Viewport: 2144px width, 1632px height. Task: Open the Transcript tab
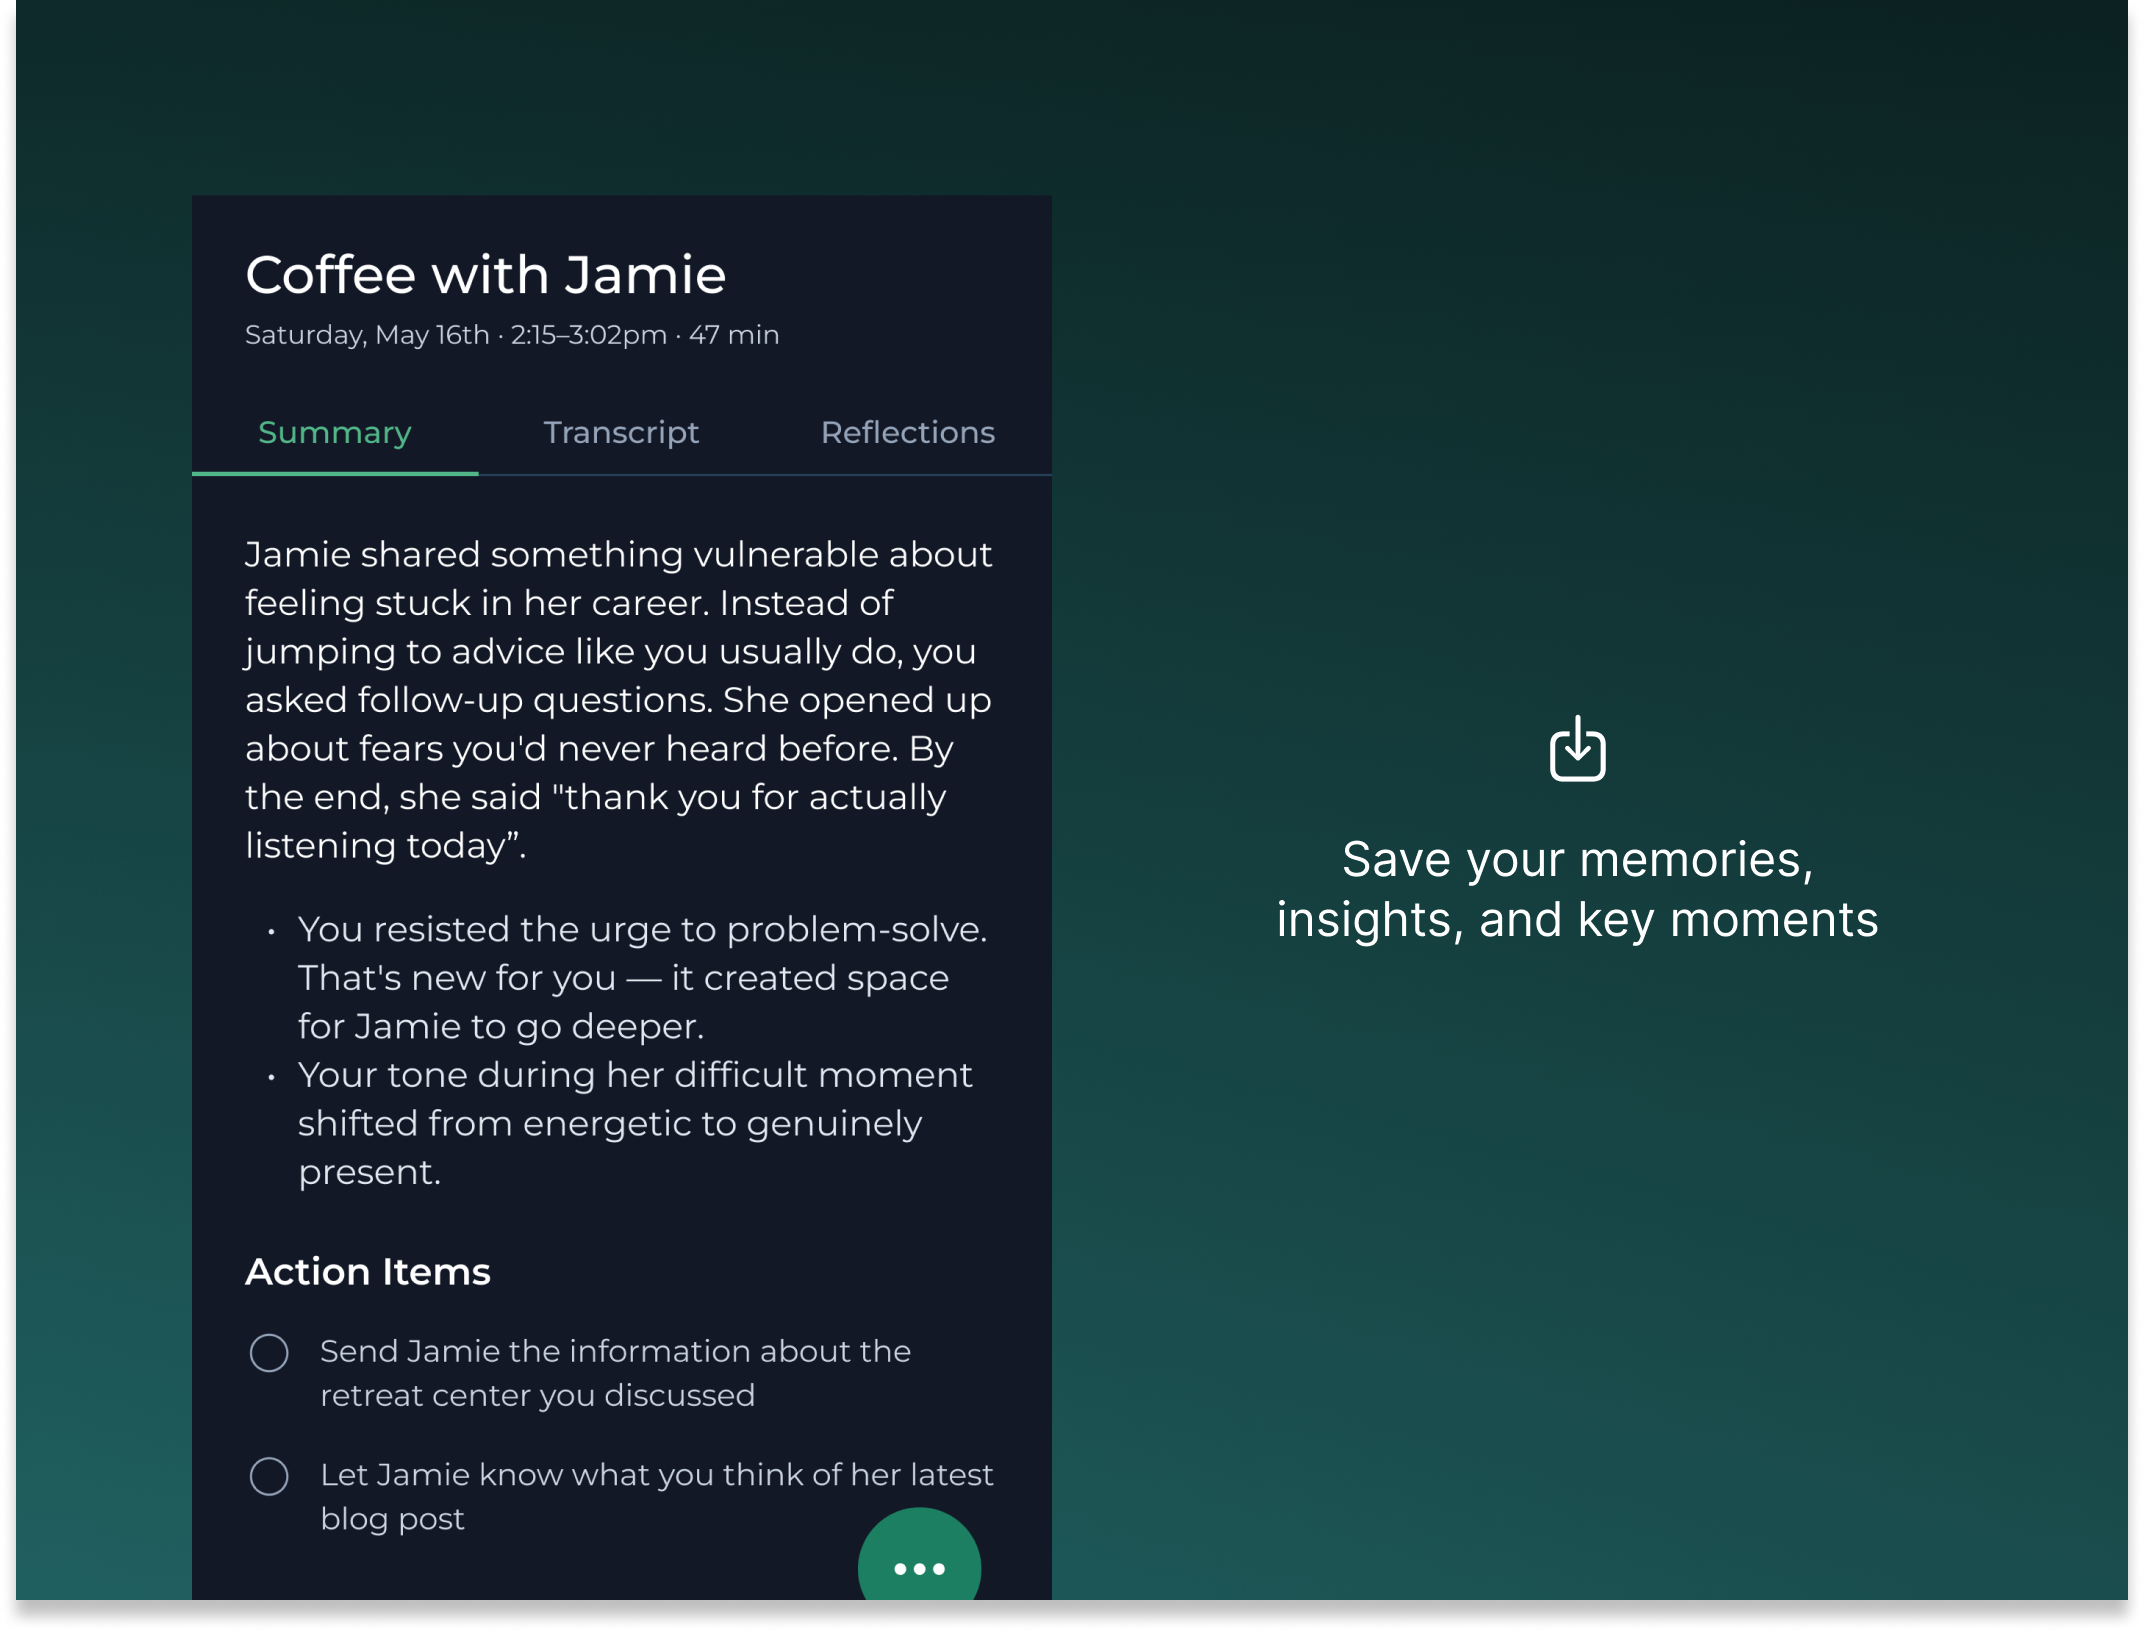coord(621,433)
